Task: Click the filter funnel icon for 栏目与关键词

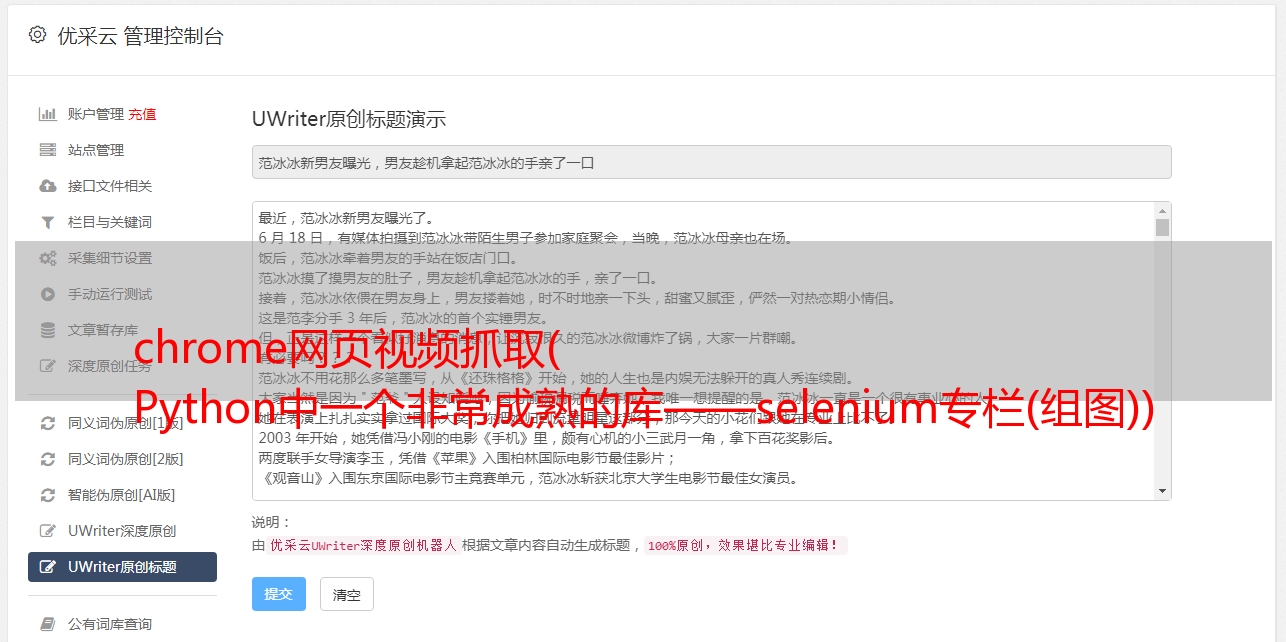Action: coord(47,222)
